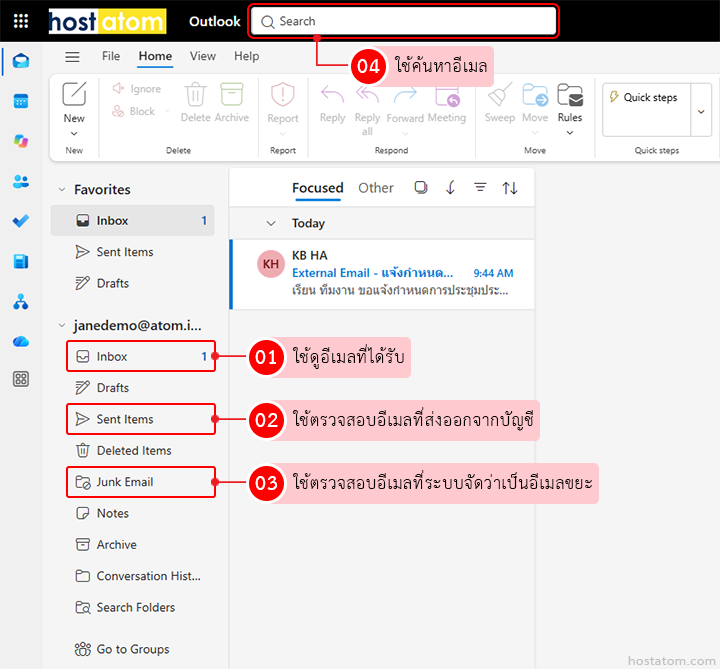Open More apps grid icon
This screenshot has width=720, height=669.
point(21,379)
